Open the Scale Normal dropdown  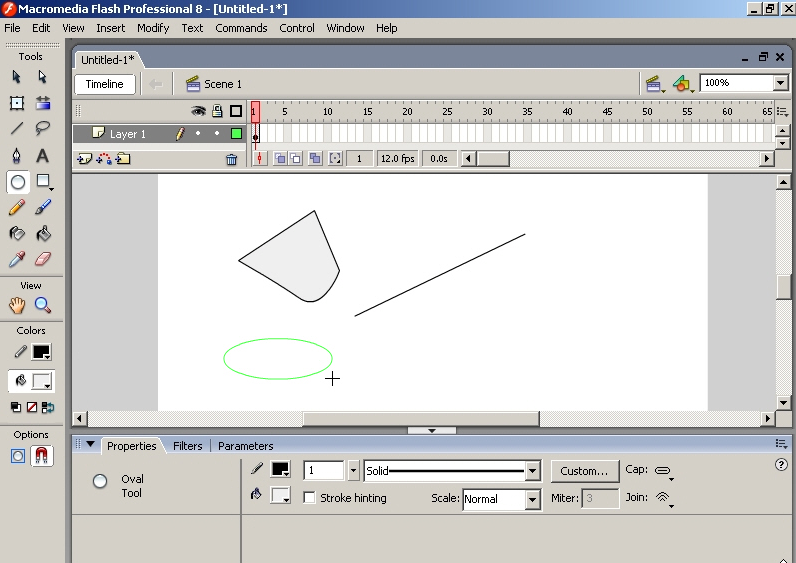[x=532, y=500]
